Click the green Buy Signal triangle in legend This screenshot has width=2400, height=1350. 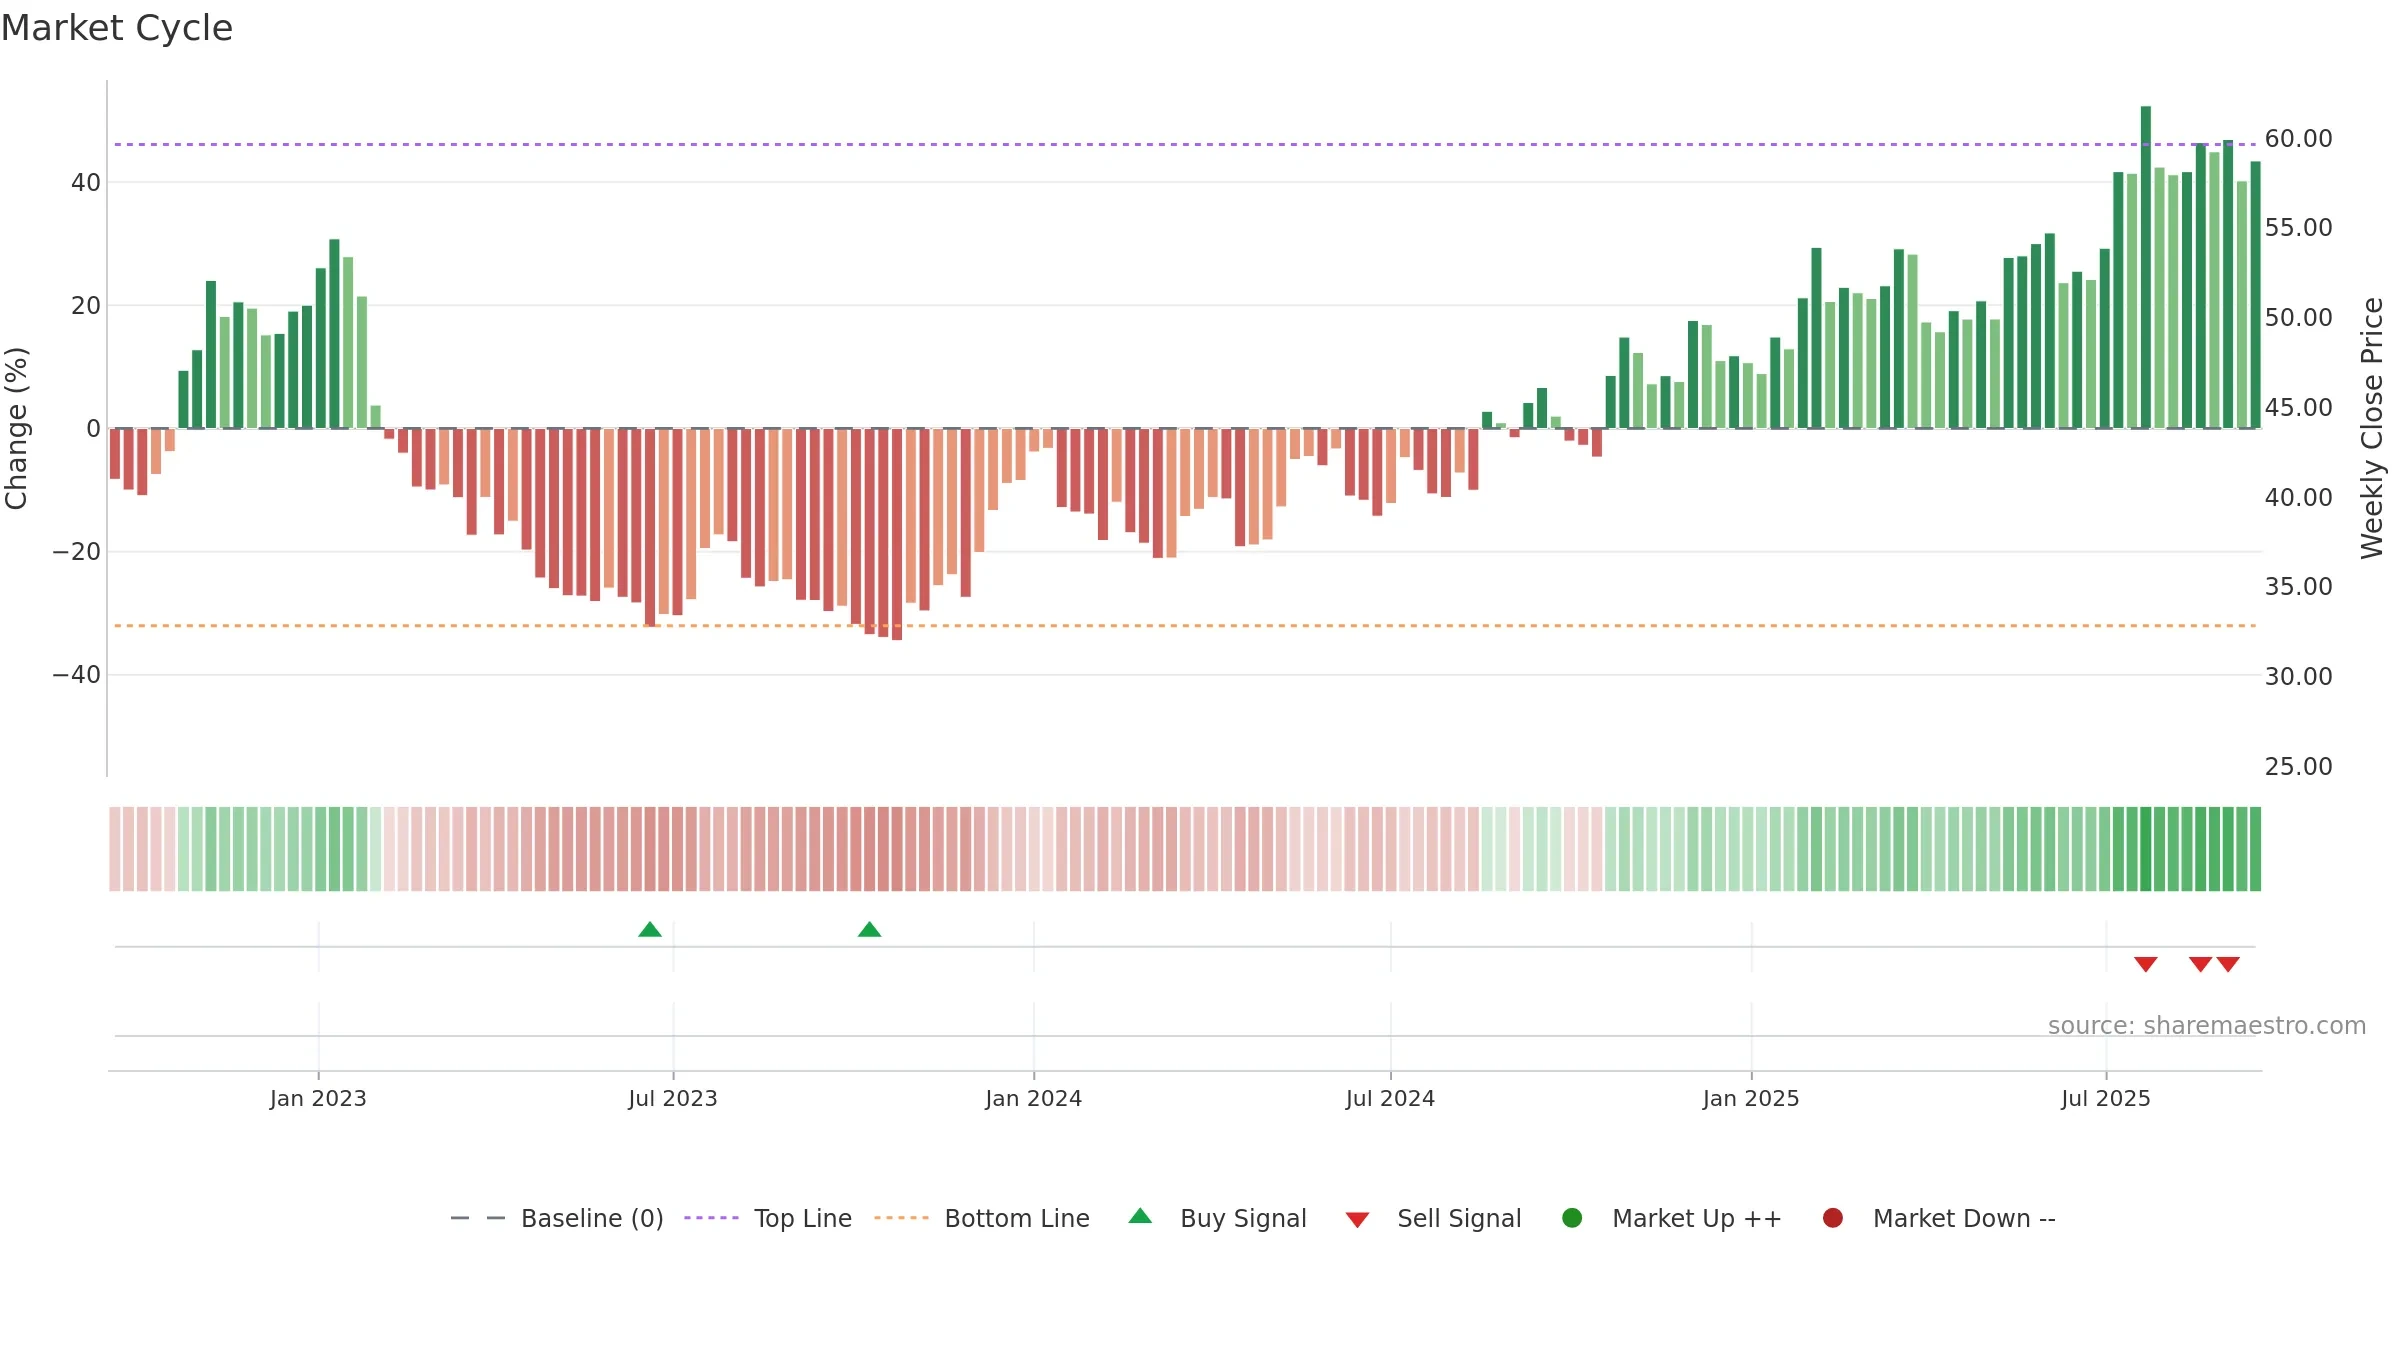pyautogui.click(x=1140, y=1216)
